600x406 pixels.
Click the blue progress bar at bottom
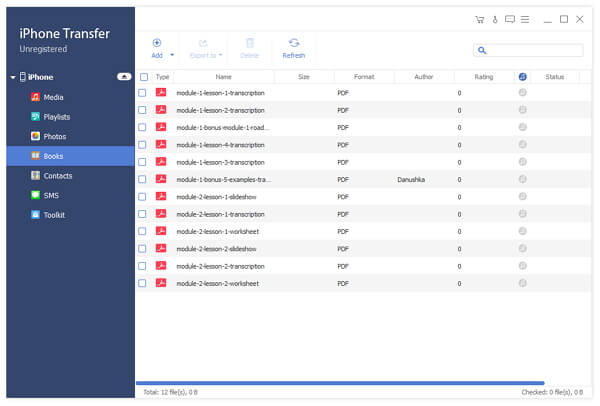(340, 383)
